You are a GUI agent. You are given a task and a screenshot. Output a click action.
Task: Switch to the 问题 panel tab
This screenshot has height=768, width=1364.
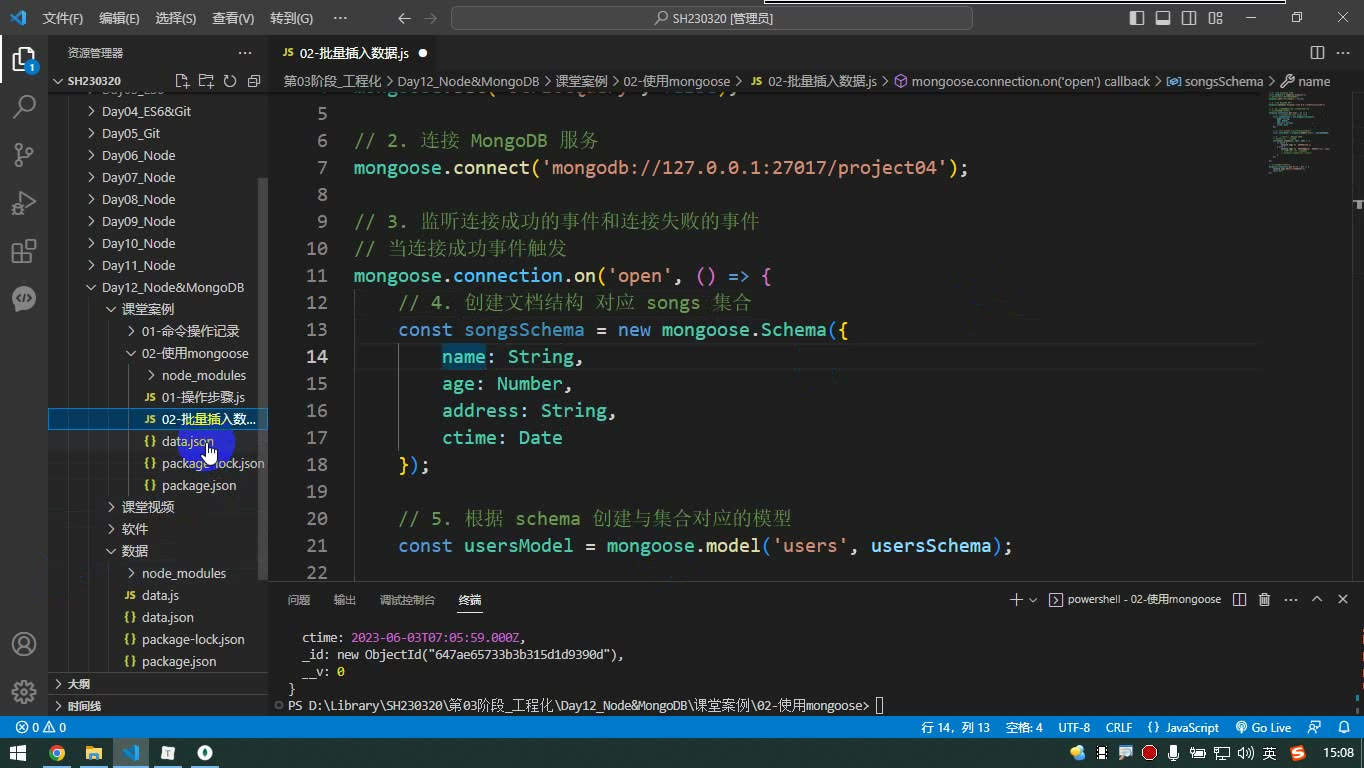pos(299,600)
